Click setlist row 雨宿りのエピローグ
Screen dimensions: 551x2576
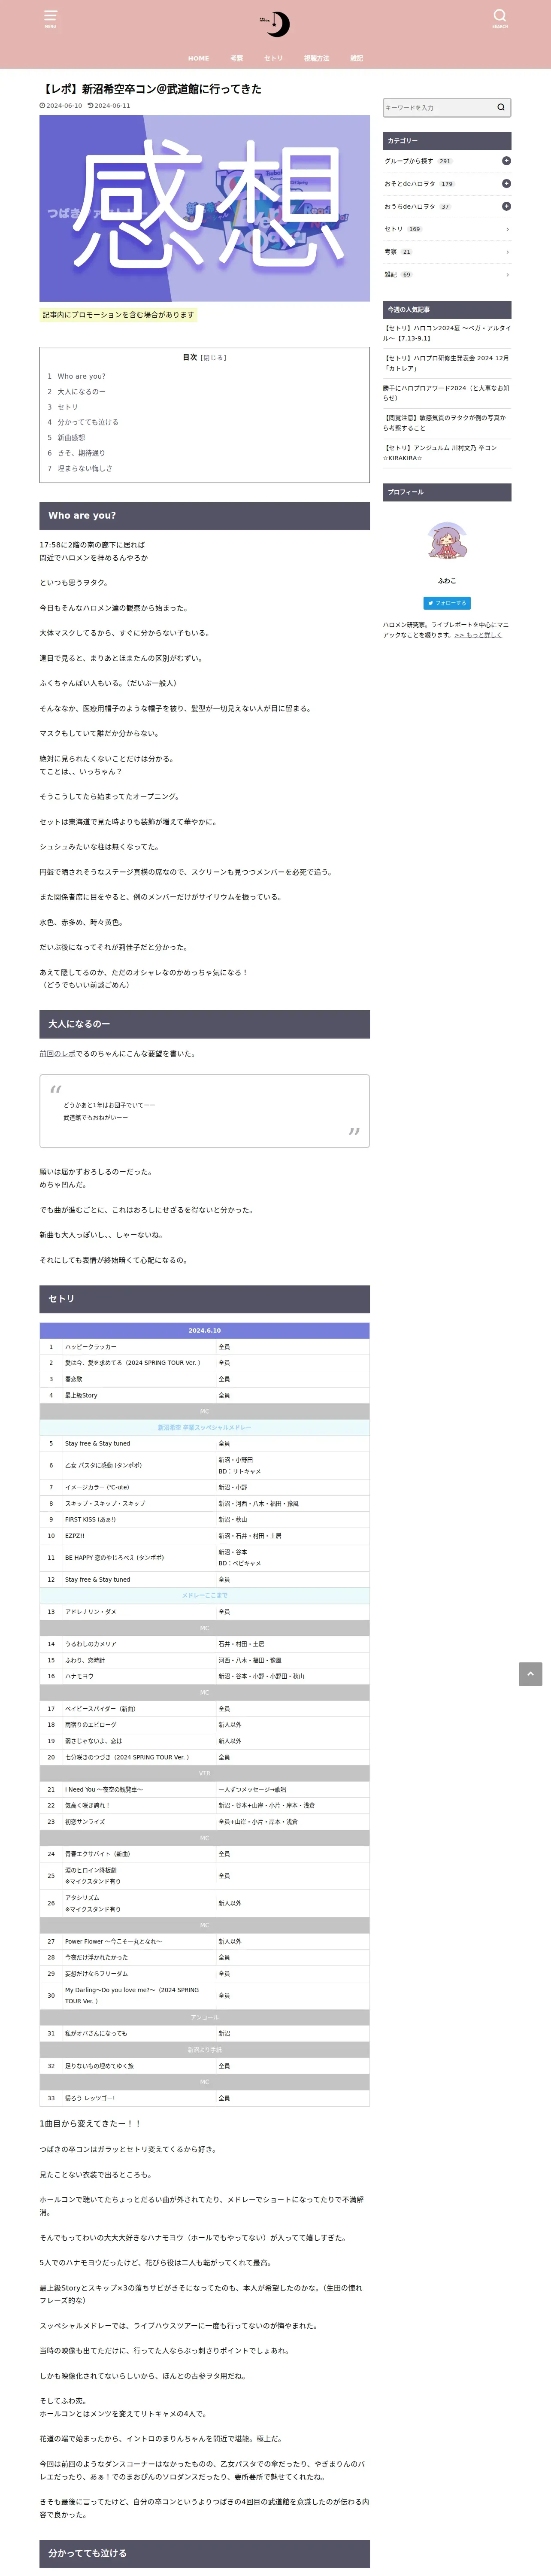[204, 1725]
